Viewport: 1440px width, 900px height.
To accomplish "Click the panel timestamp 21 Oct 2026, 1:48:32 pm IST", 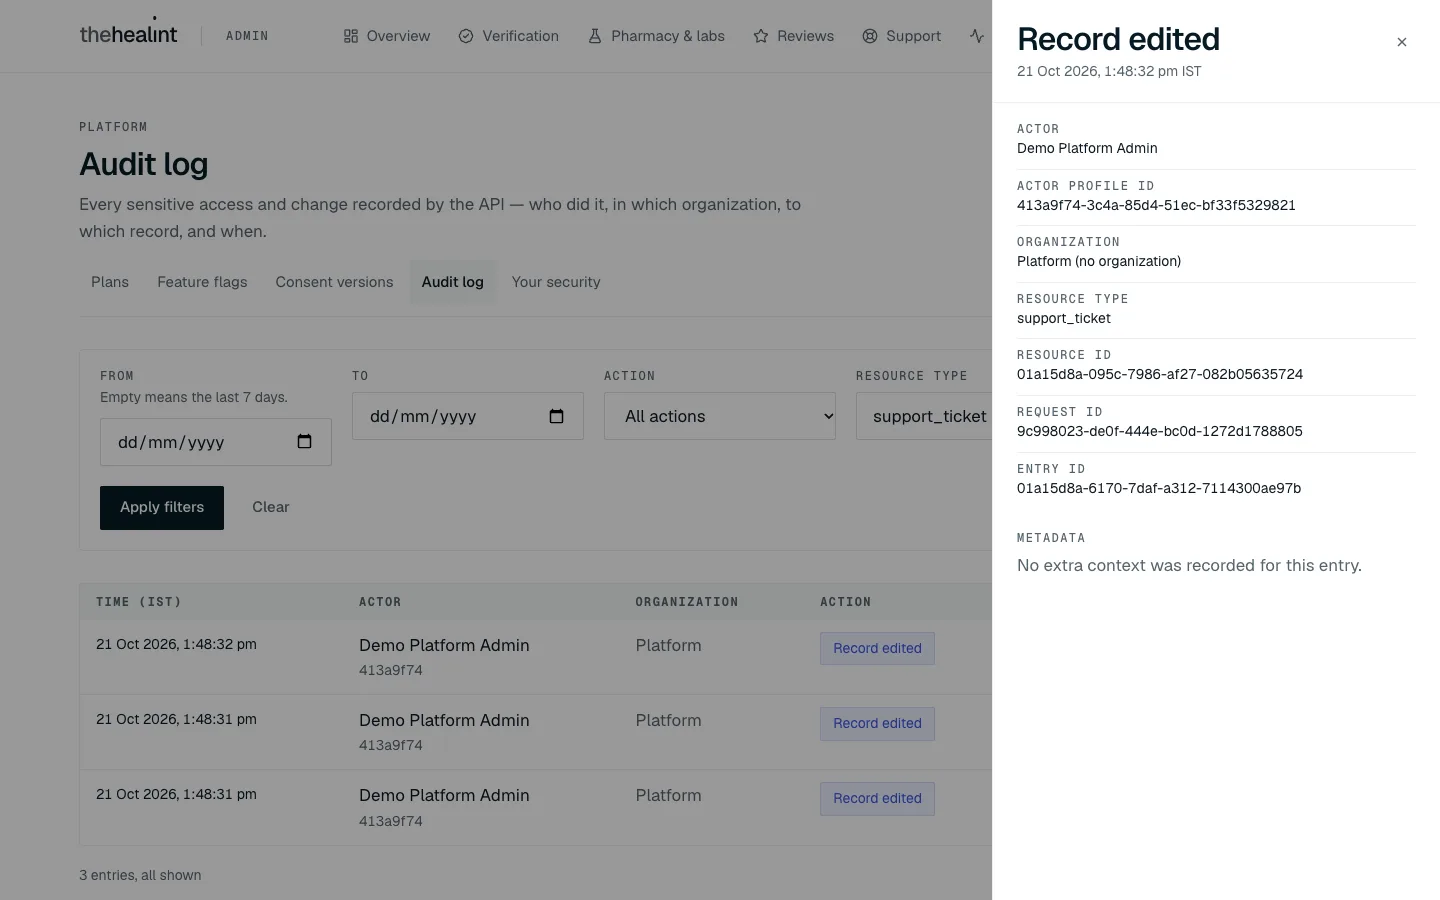I will (1109, 71).
